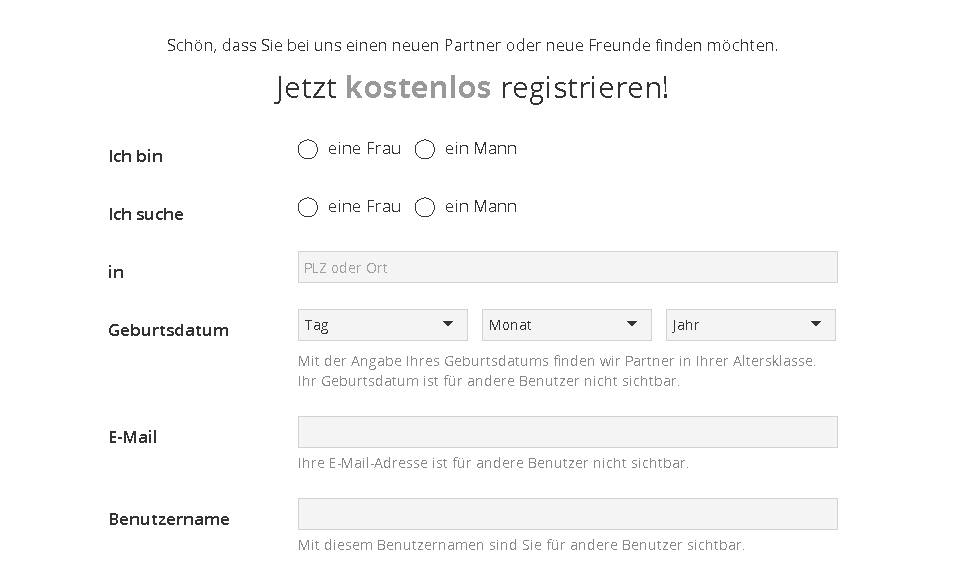Image resolution: width=960 pixels, height=561 pixels.
Task: Open the Jahr birth year dropdown
Action: [750, 325]
